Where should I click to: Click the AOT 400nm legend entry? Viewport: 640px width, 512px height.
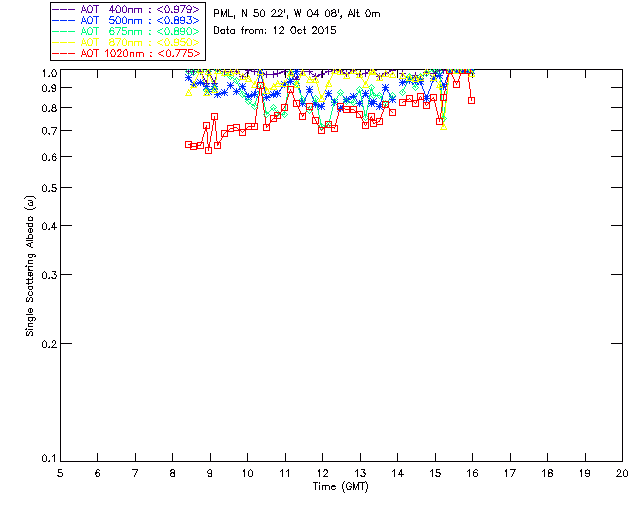point(127,9)
